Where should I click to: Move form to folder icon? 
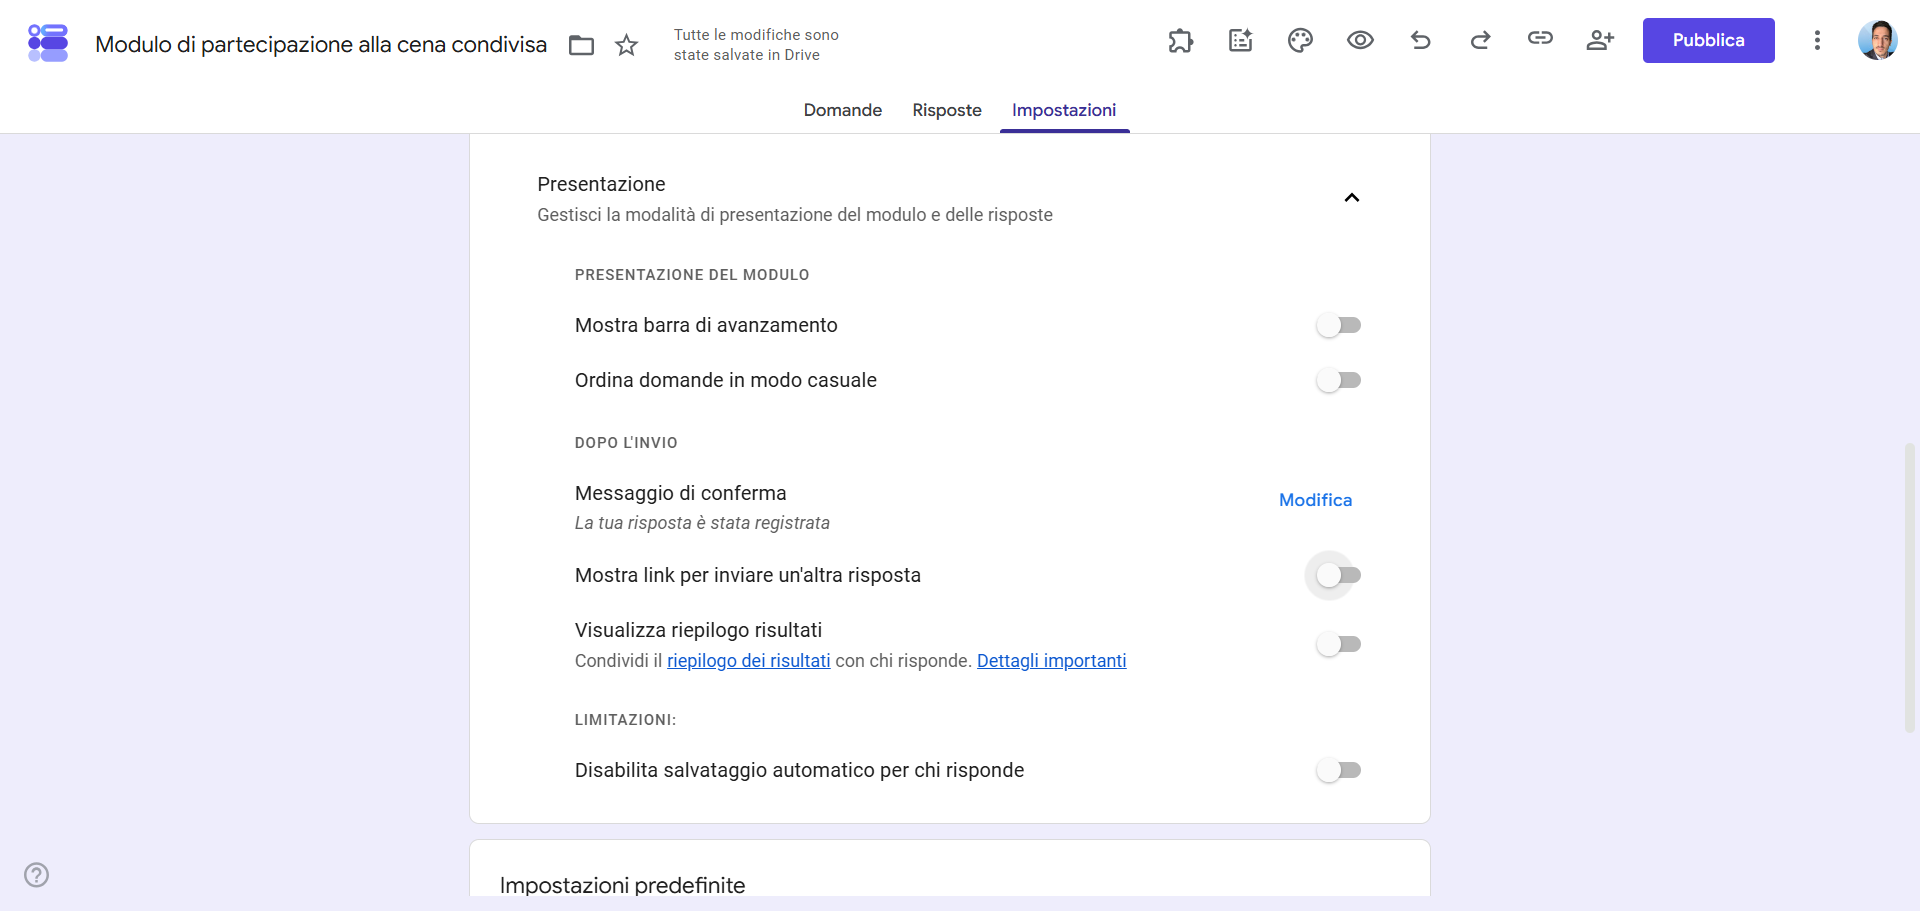click(x=581, y=45)
